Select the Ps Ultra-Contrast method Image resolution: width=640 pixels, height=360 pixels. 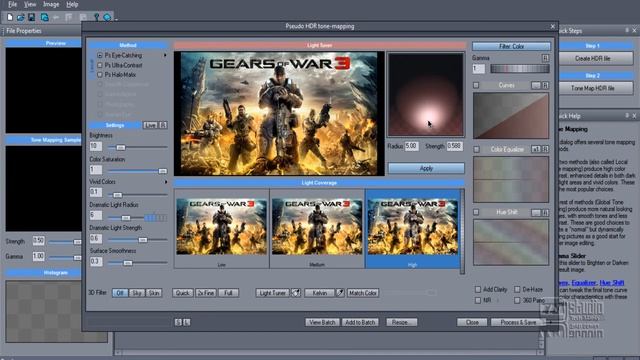120,65
